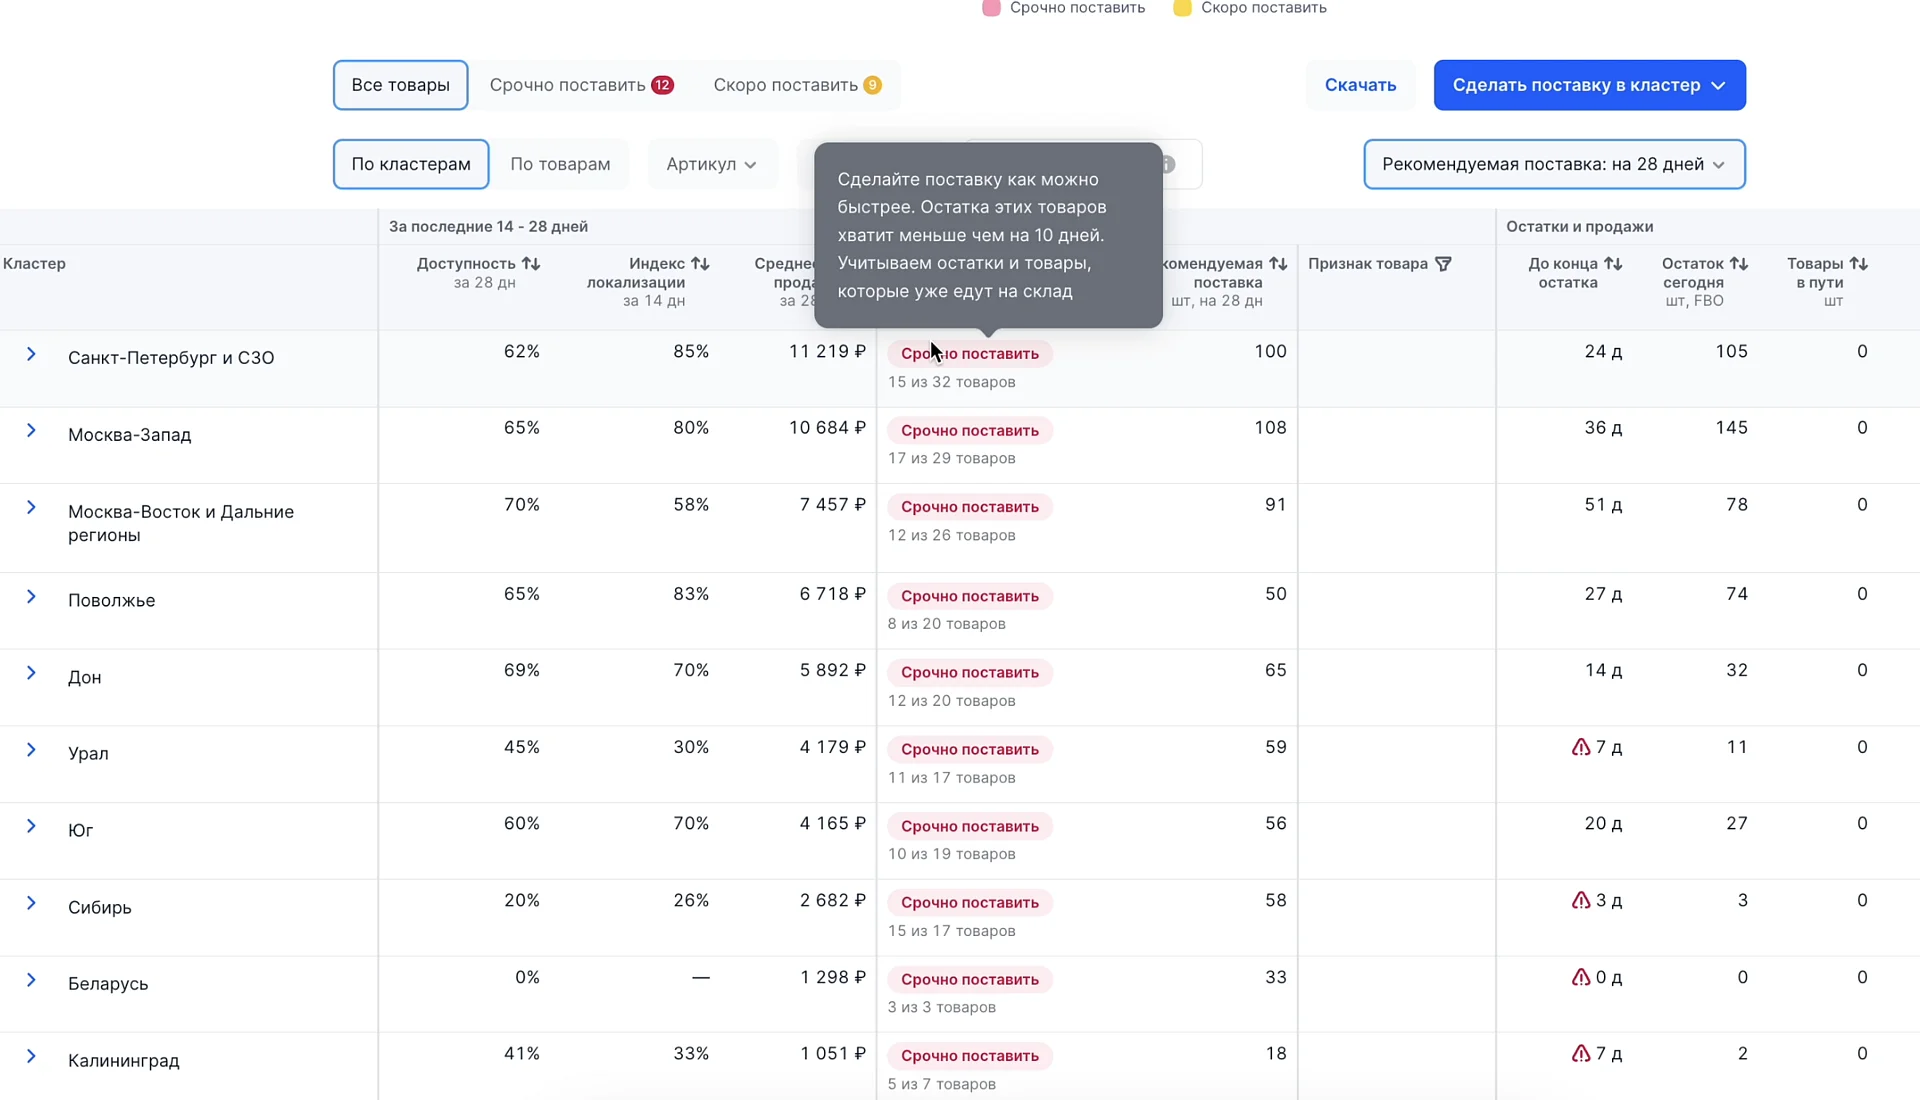Sort by Рекомендуемая поставка arrows
This screenshot has height=1100, width=1920.
(x=1278, y=264)
